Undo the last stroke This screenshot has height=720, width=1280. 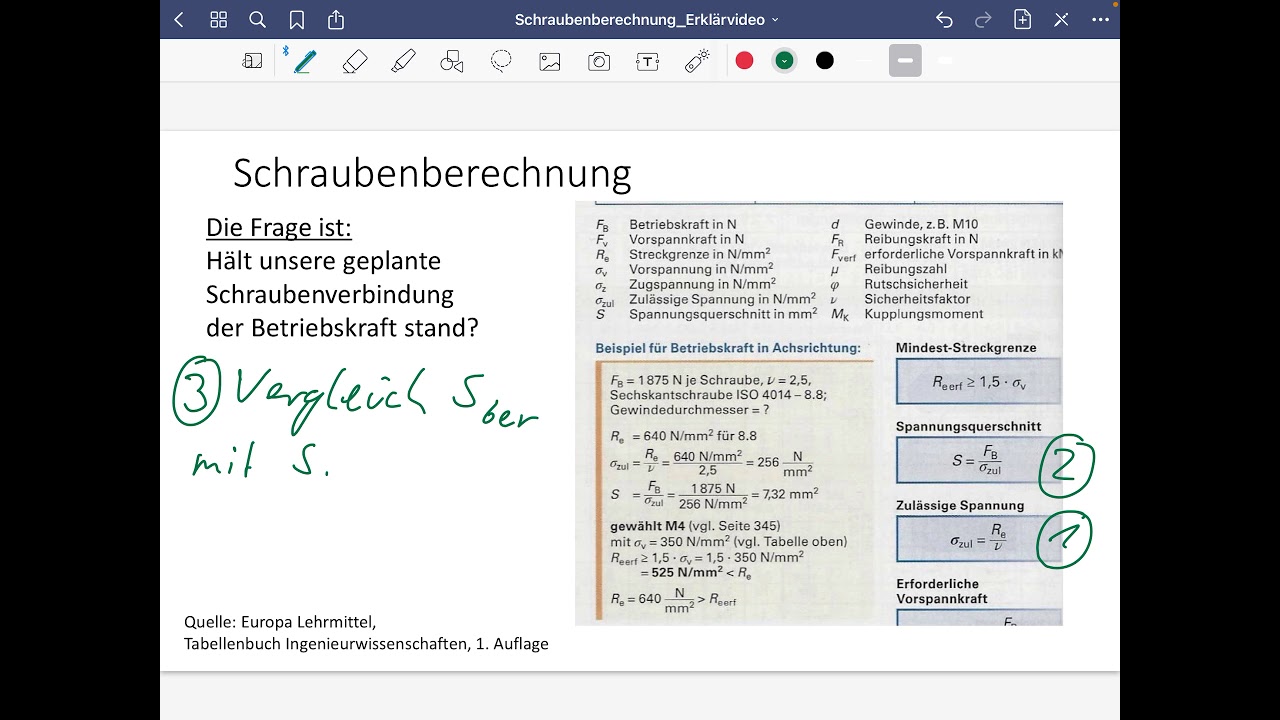pos(944,20)
